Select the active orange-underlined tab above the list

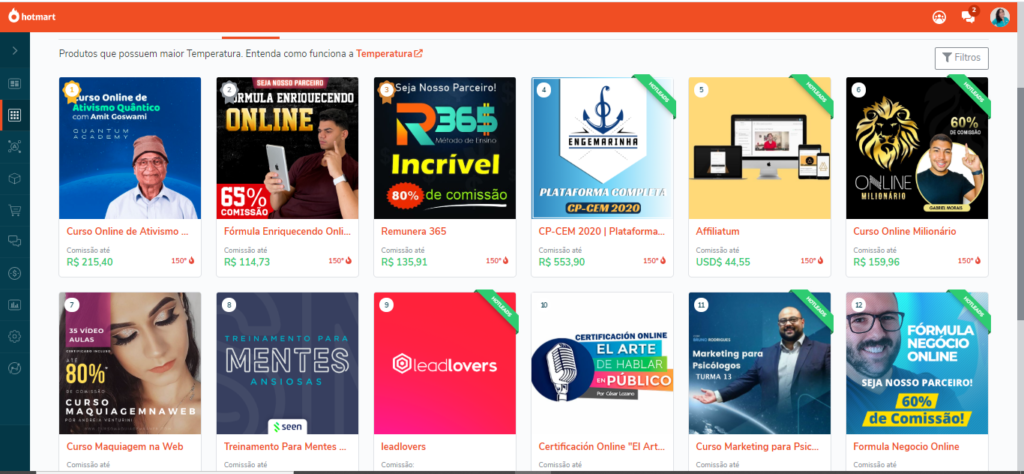pos(251,37)
